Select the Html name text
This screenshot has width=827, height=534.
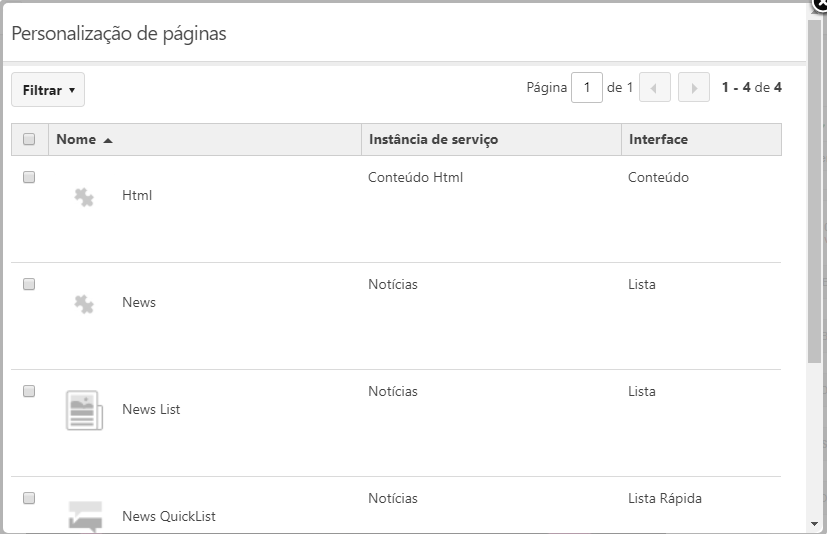pos(137,195)
